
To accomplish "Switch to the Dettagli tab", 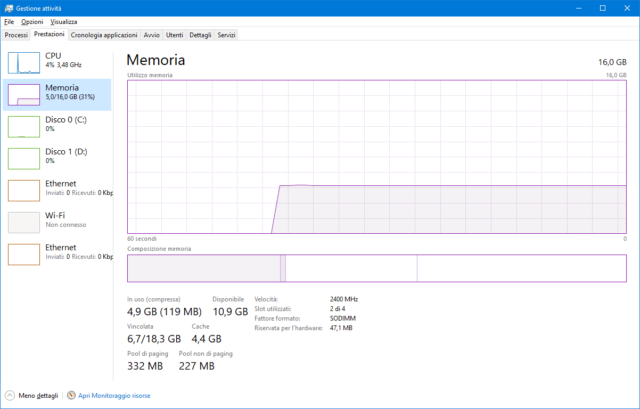I will (x=201, y=35).
